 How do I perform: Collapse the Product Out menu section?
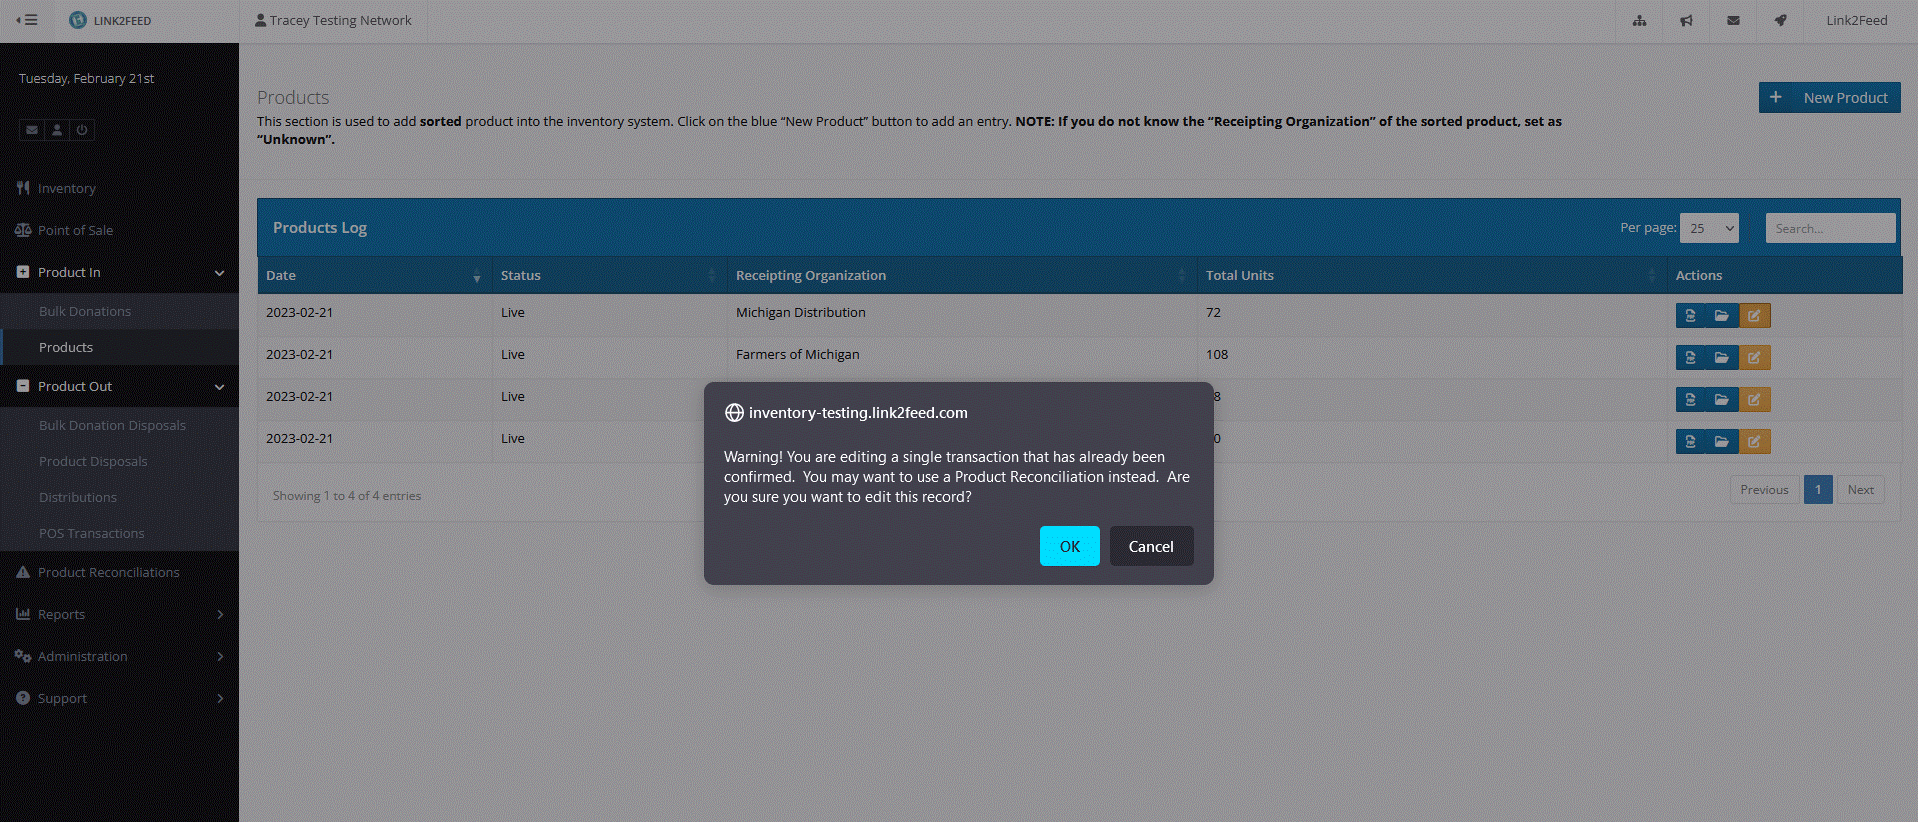click(x=119, y=386)
